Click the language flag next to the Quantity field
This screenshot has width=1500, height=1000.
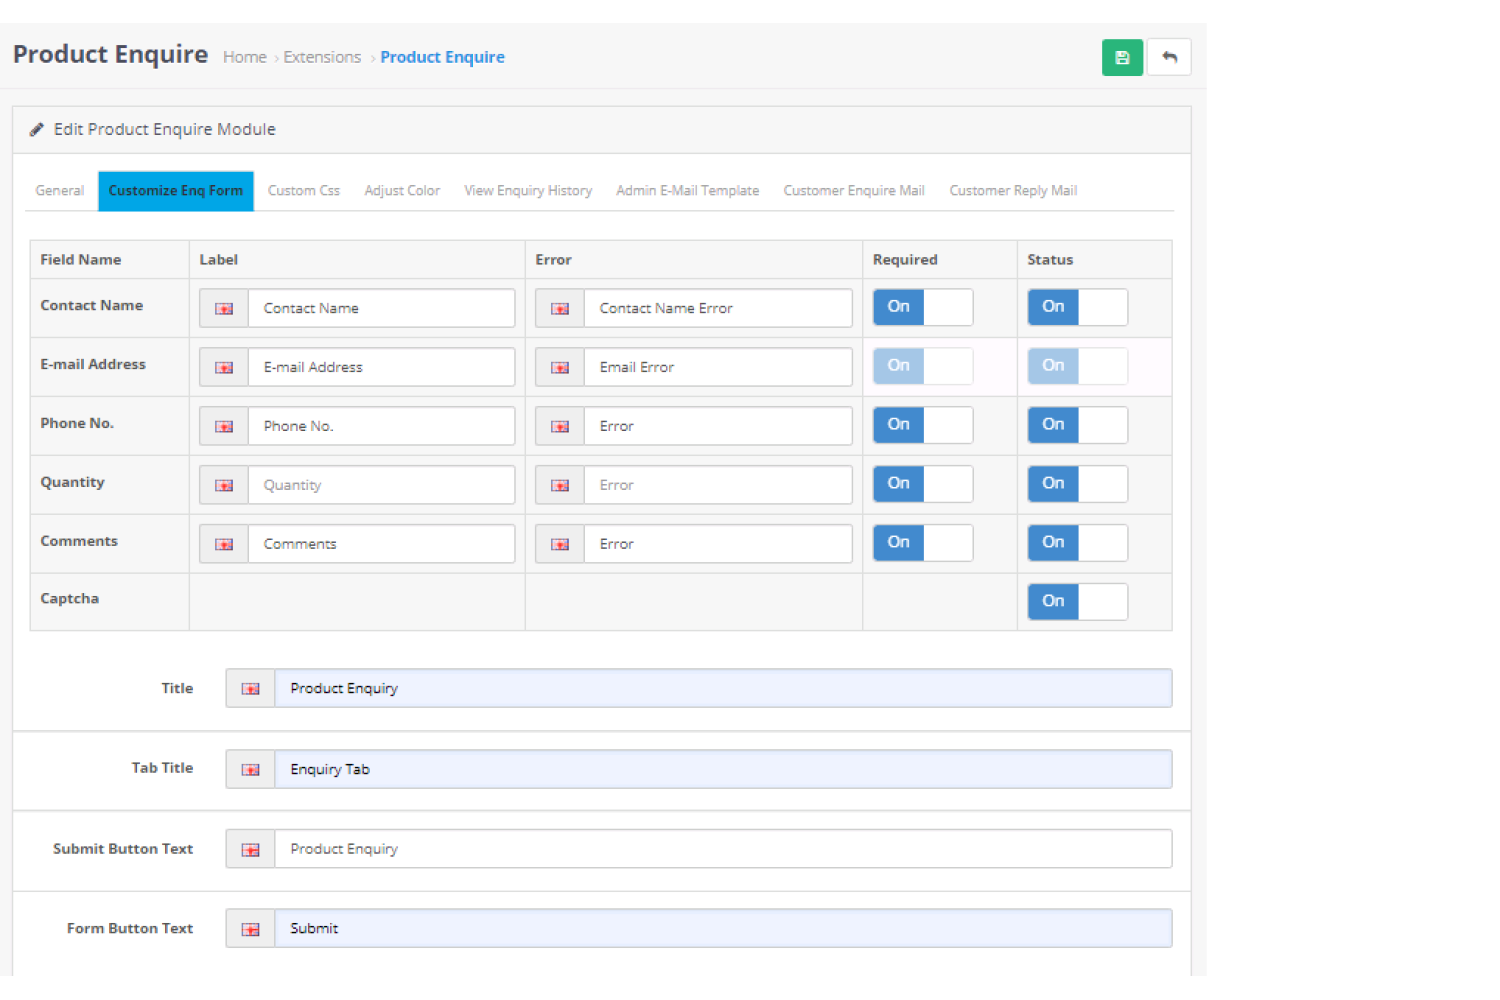click(x=223, y=484)
